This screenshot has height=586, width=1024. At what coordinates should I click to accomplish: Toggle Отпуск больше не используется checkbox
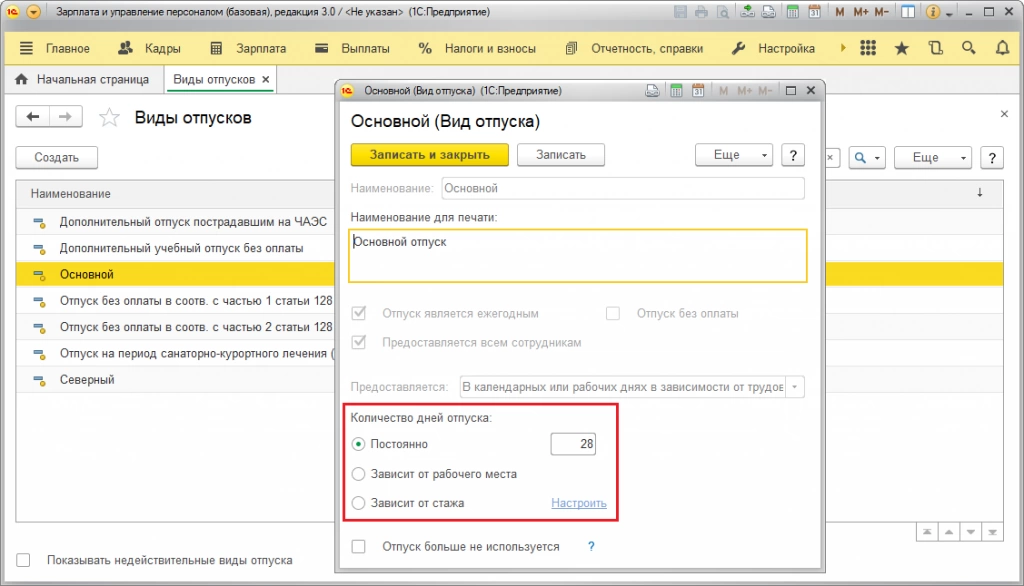(x=359, y=546)
